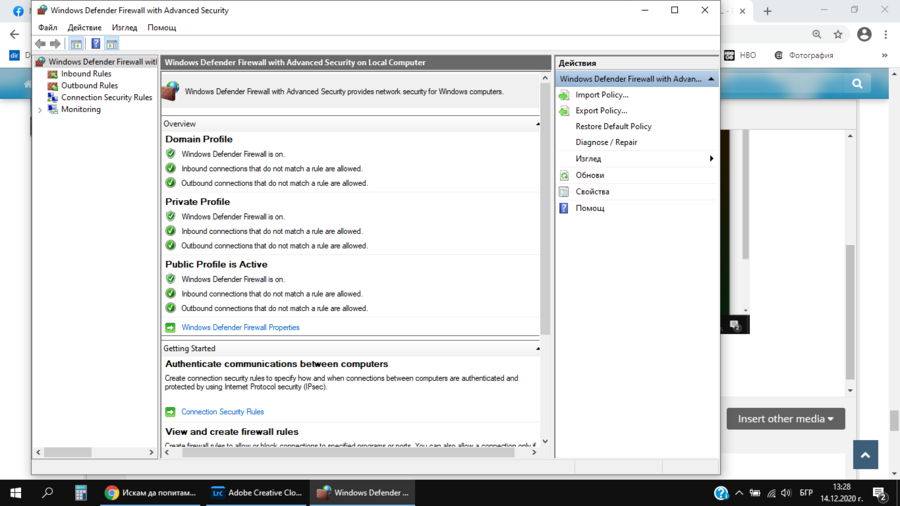Viewport: 900px width, 506px height.
Task: Click the battery icon in the system tray
Action: click(755, 493)
